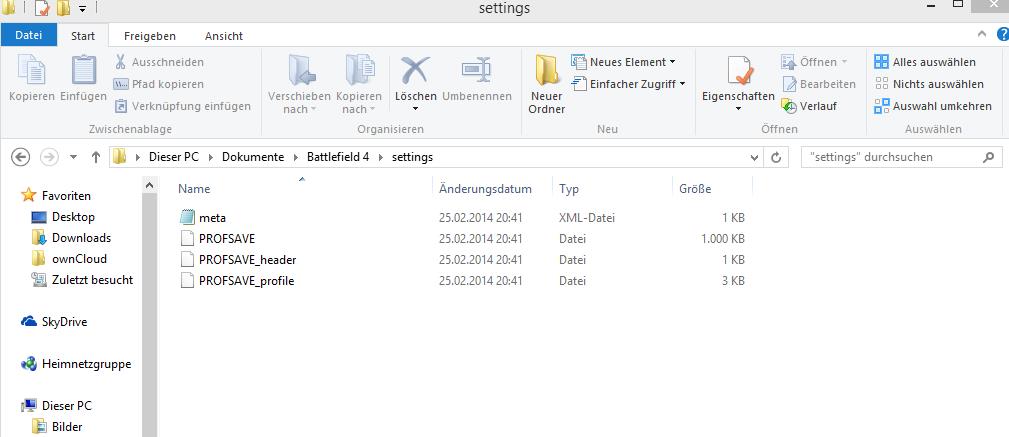Click the up arrow navigation icon

(x=96, y=157)
